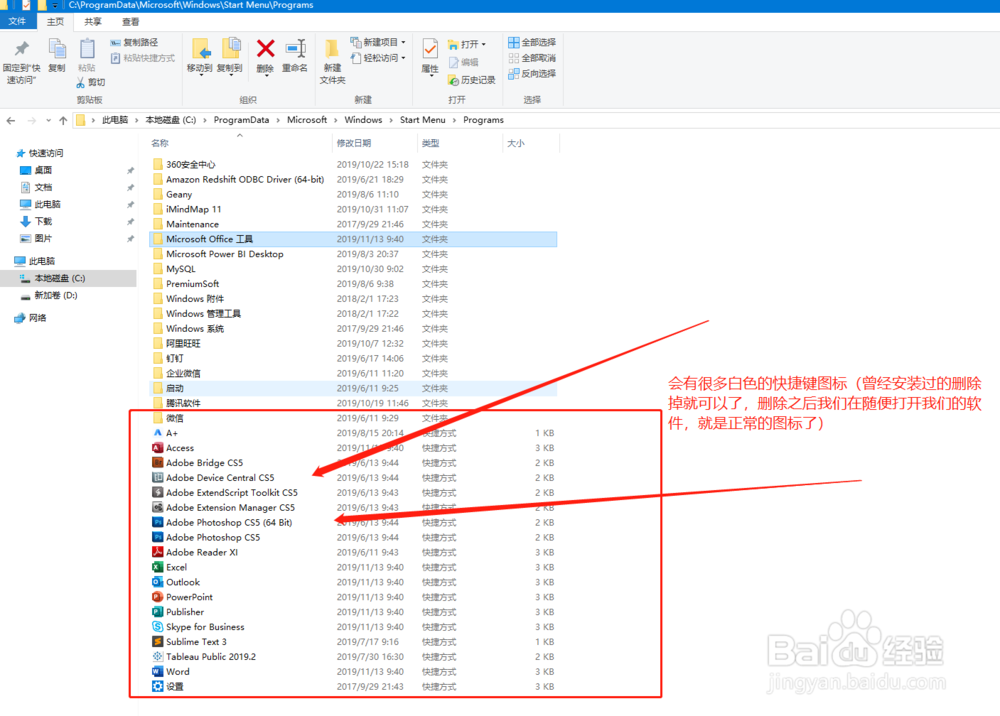Click the Properties (属性) checkmark icon

(430, 49)
